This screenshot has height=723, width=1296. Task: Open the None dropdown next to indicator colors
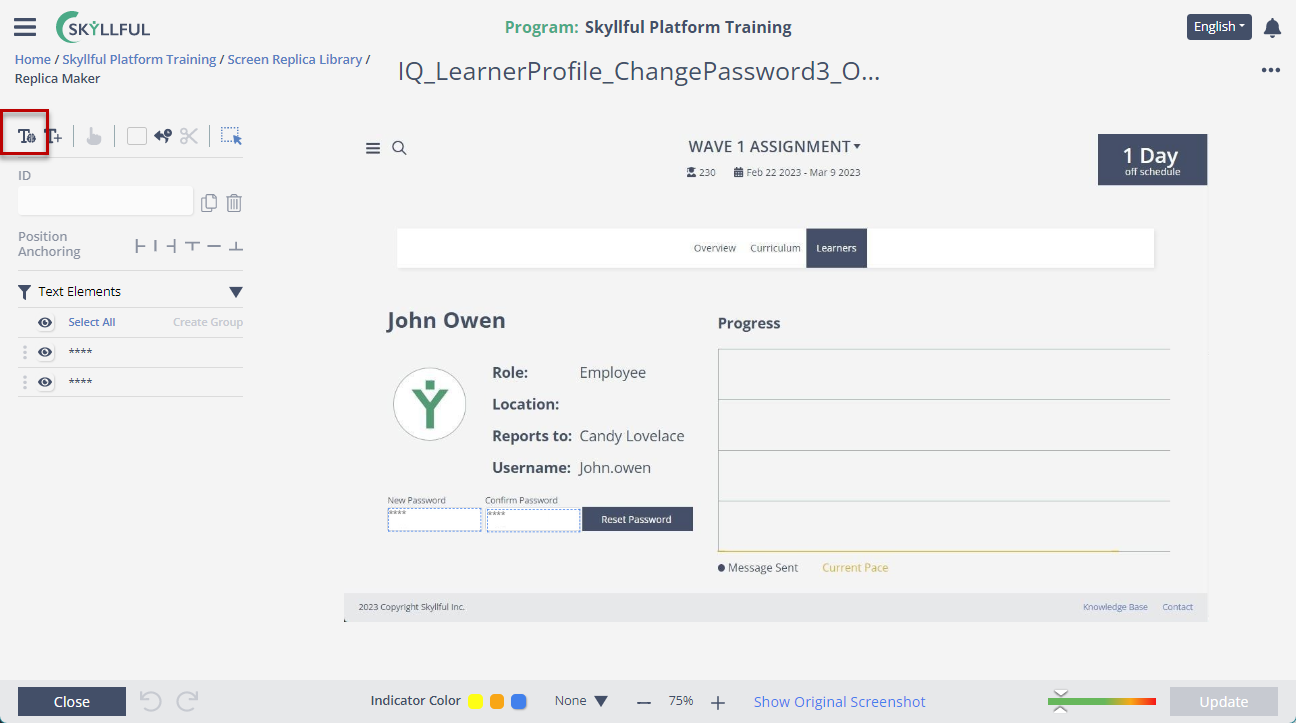(x=581, y=701)
